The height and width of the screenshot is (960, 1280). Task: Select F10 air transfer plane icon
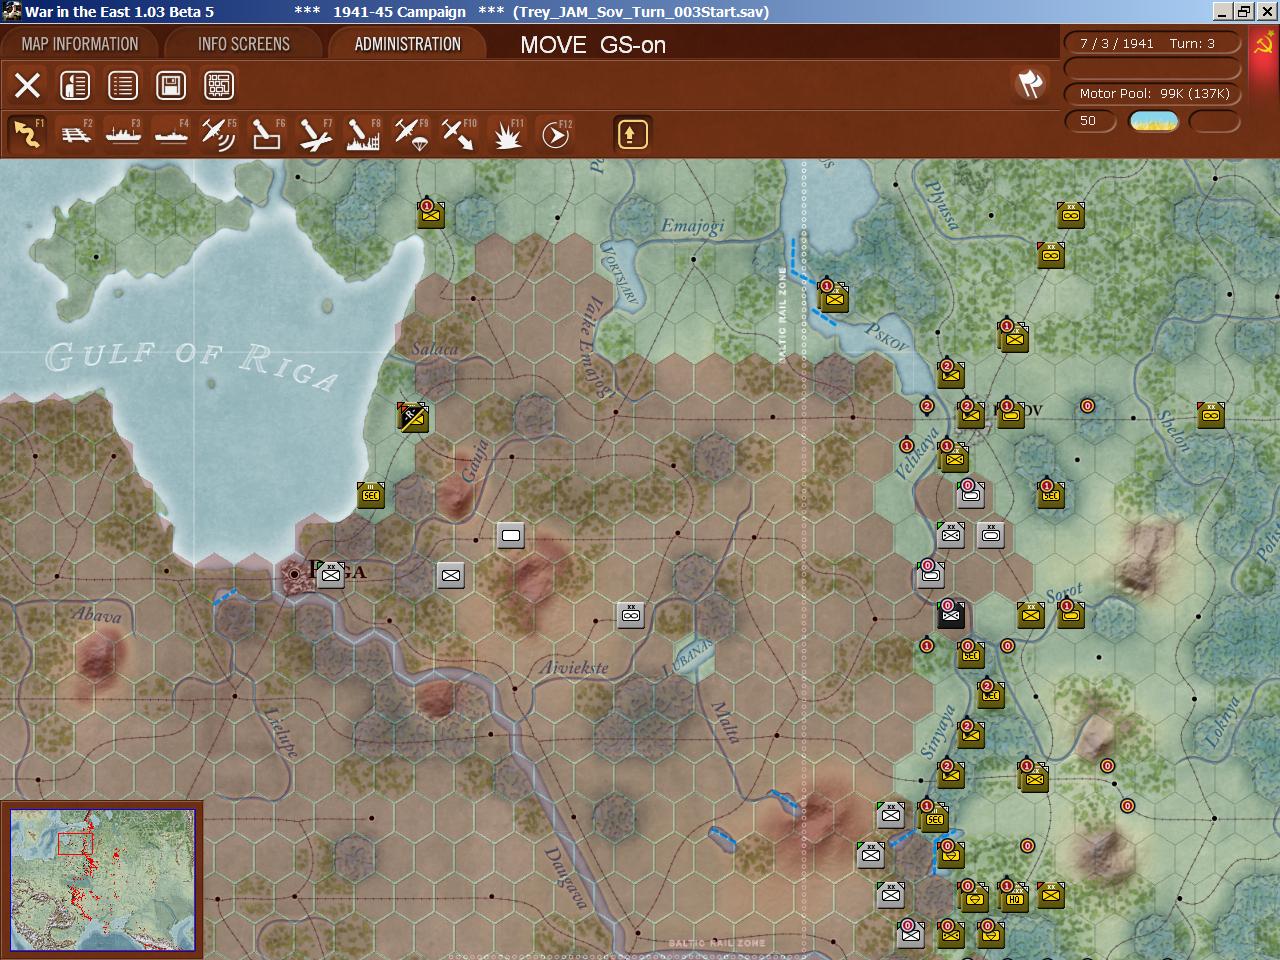click(459, 134)
